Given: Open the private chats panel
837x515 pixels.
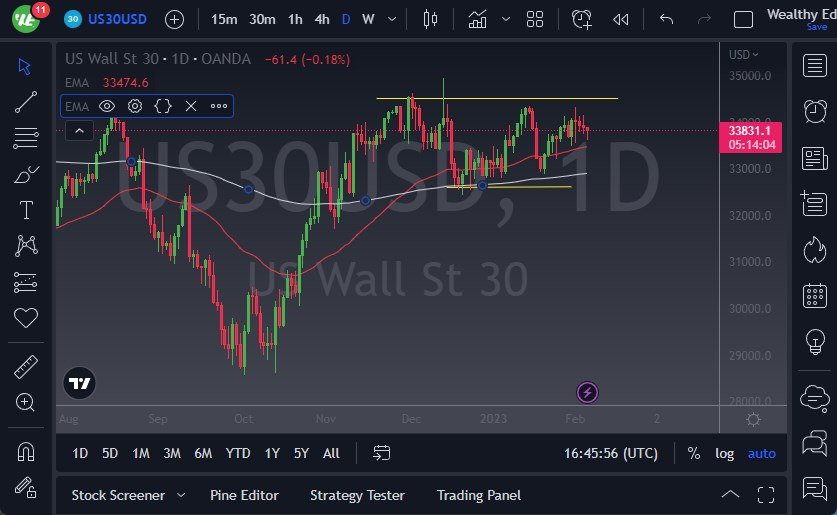Looking at the screenshot, I should pos(815,443).
